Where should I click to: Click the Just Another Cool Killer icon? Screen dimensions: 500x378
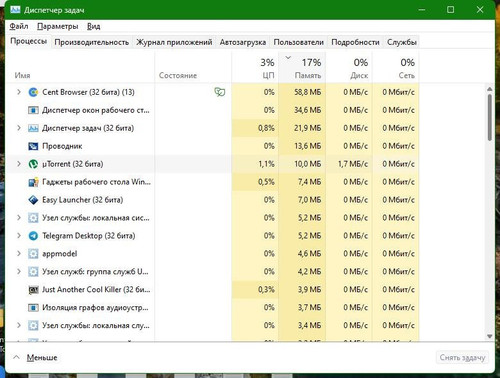(33, 290)
